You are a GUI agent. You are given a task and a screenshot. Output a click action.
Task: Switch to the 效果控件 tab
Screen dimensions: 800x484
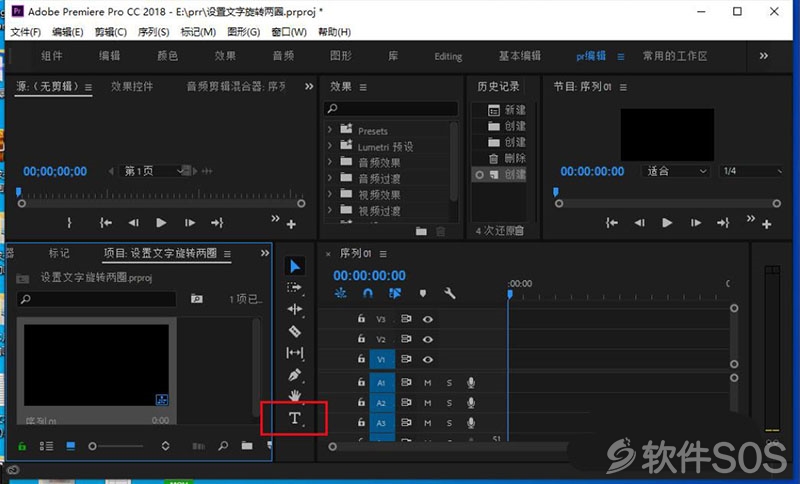tap(132, 87)
